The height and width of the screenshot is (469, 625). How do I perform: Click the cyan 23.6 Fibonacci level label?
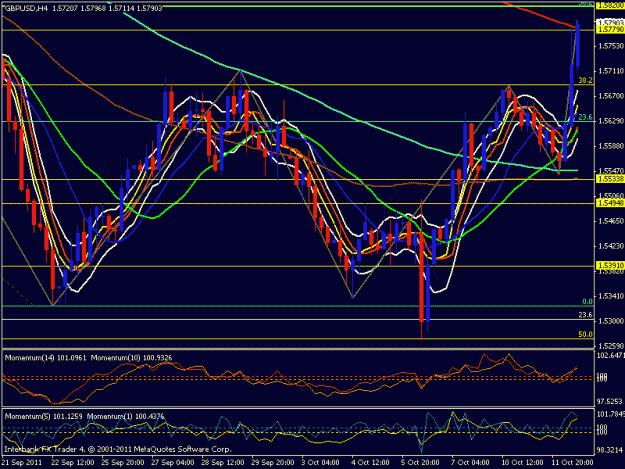pyautogui.click(x=585, y=117)
